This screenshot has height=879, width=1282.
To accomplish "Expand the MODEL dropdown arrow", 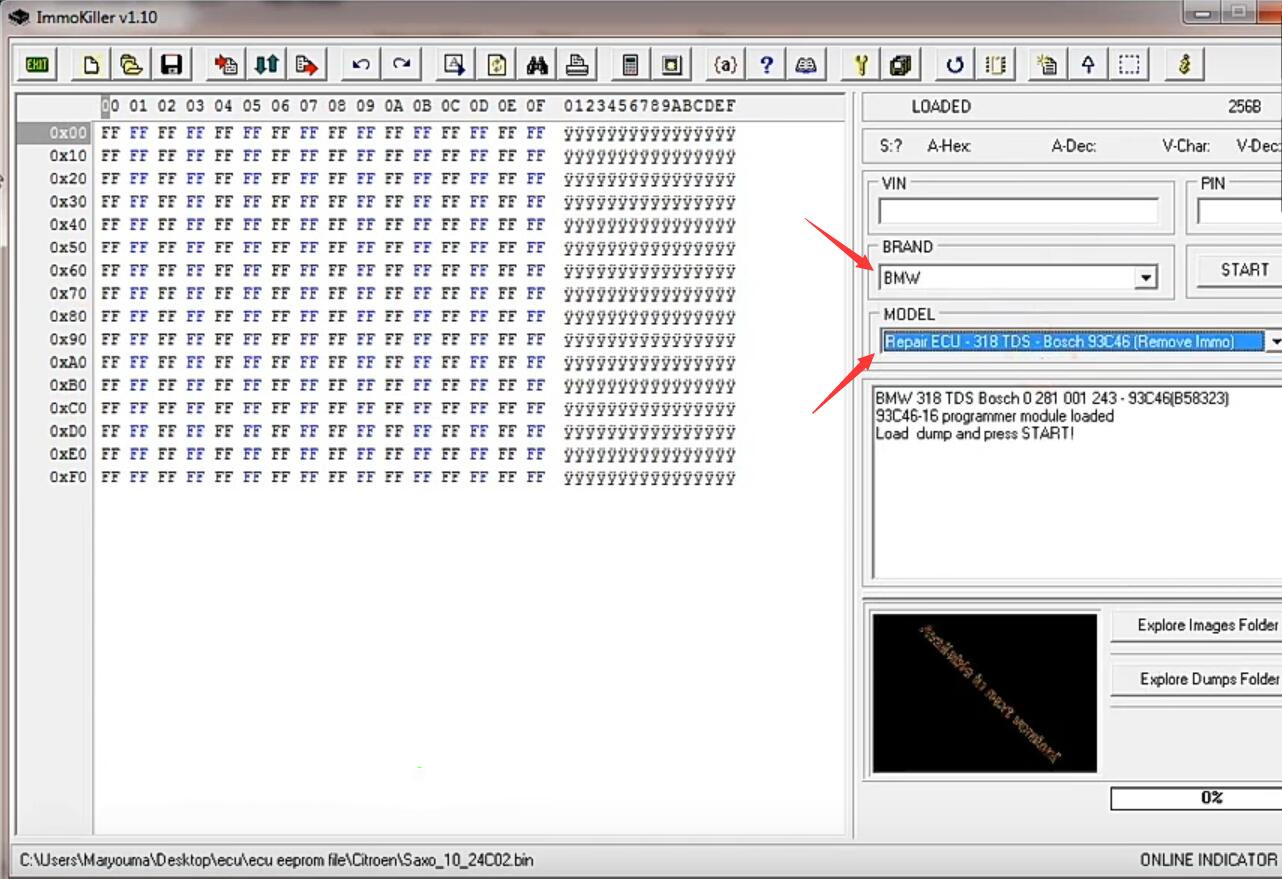I will click(1274, 342).
